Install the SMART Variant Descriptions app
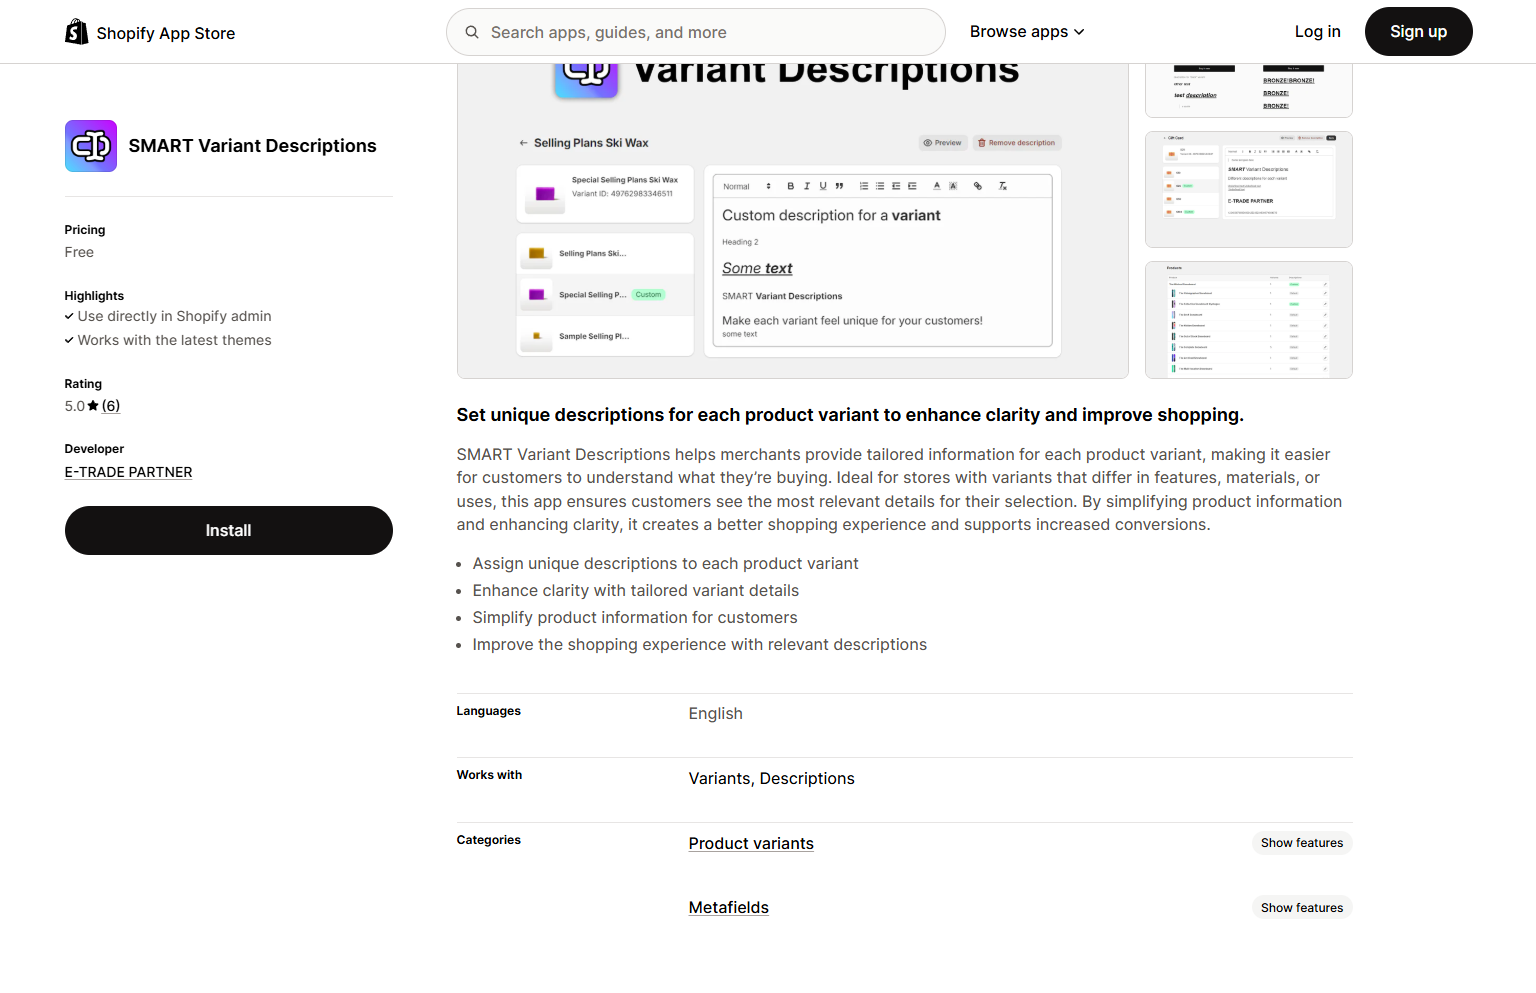The image size is (1536, 993). pyautogui.click(x=228, y=530)
